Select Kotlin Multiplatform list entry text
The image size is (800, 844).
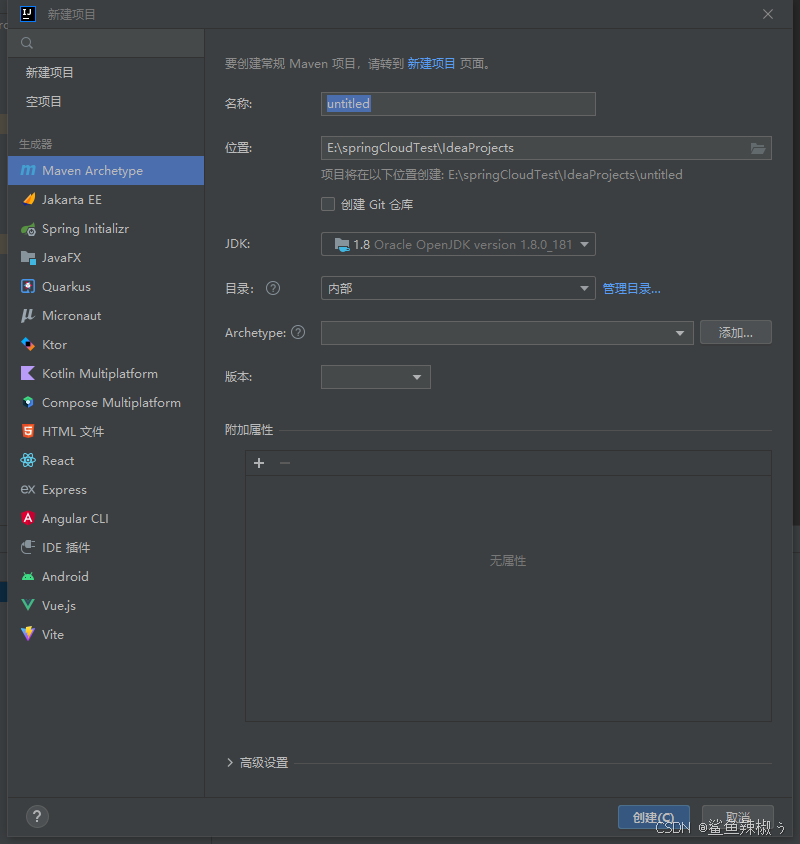pos(100,374)
